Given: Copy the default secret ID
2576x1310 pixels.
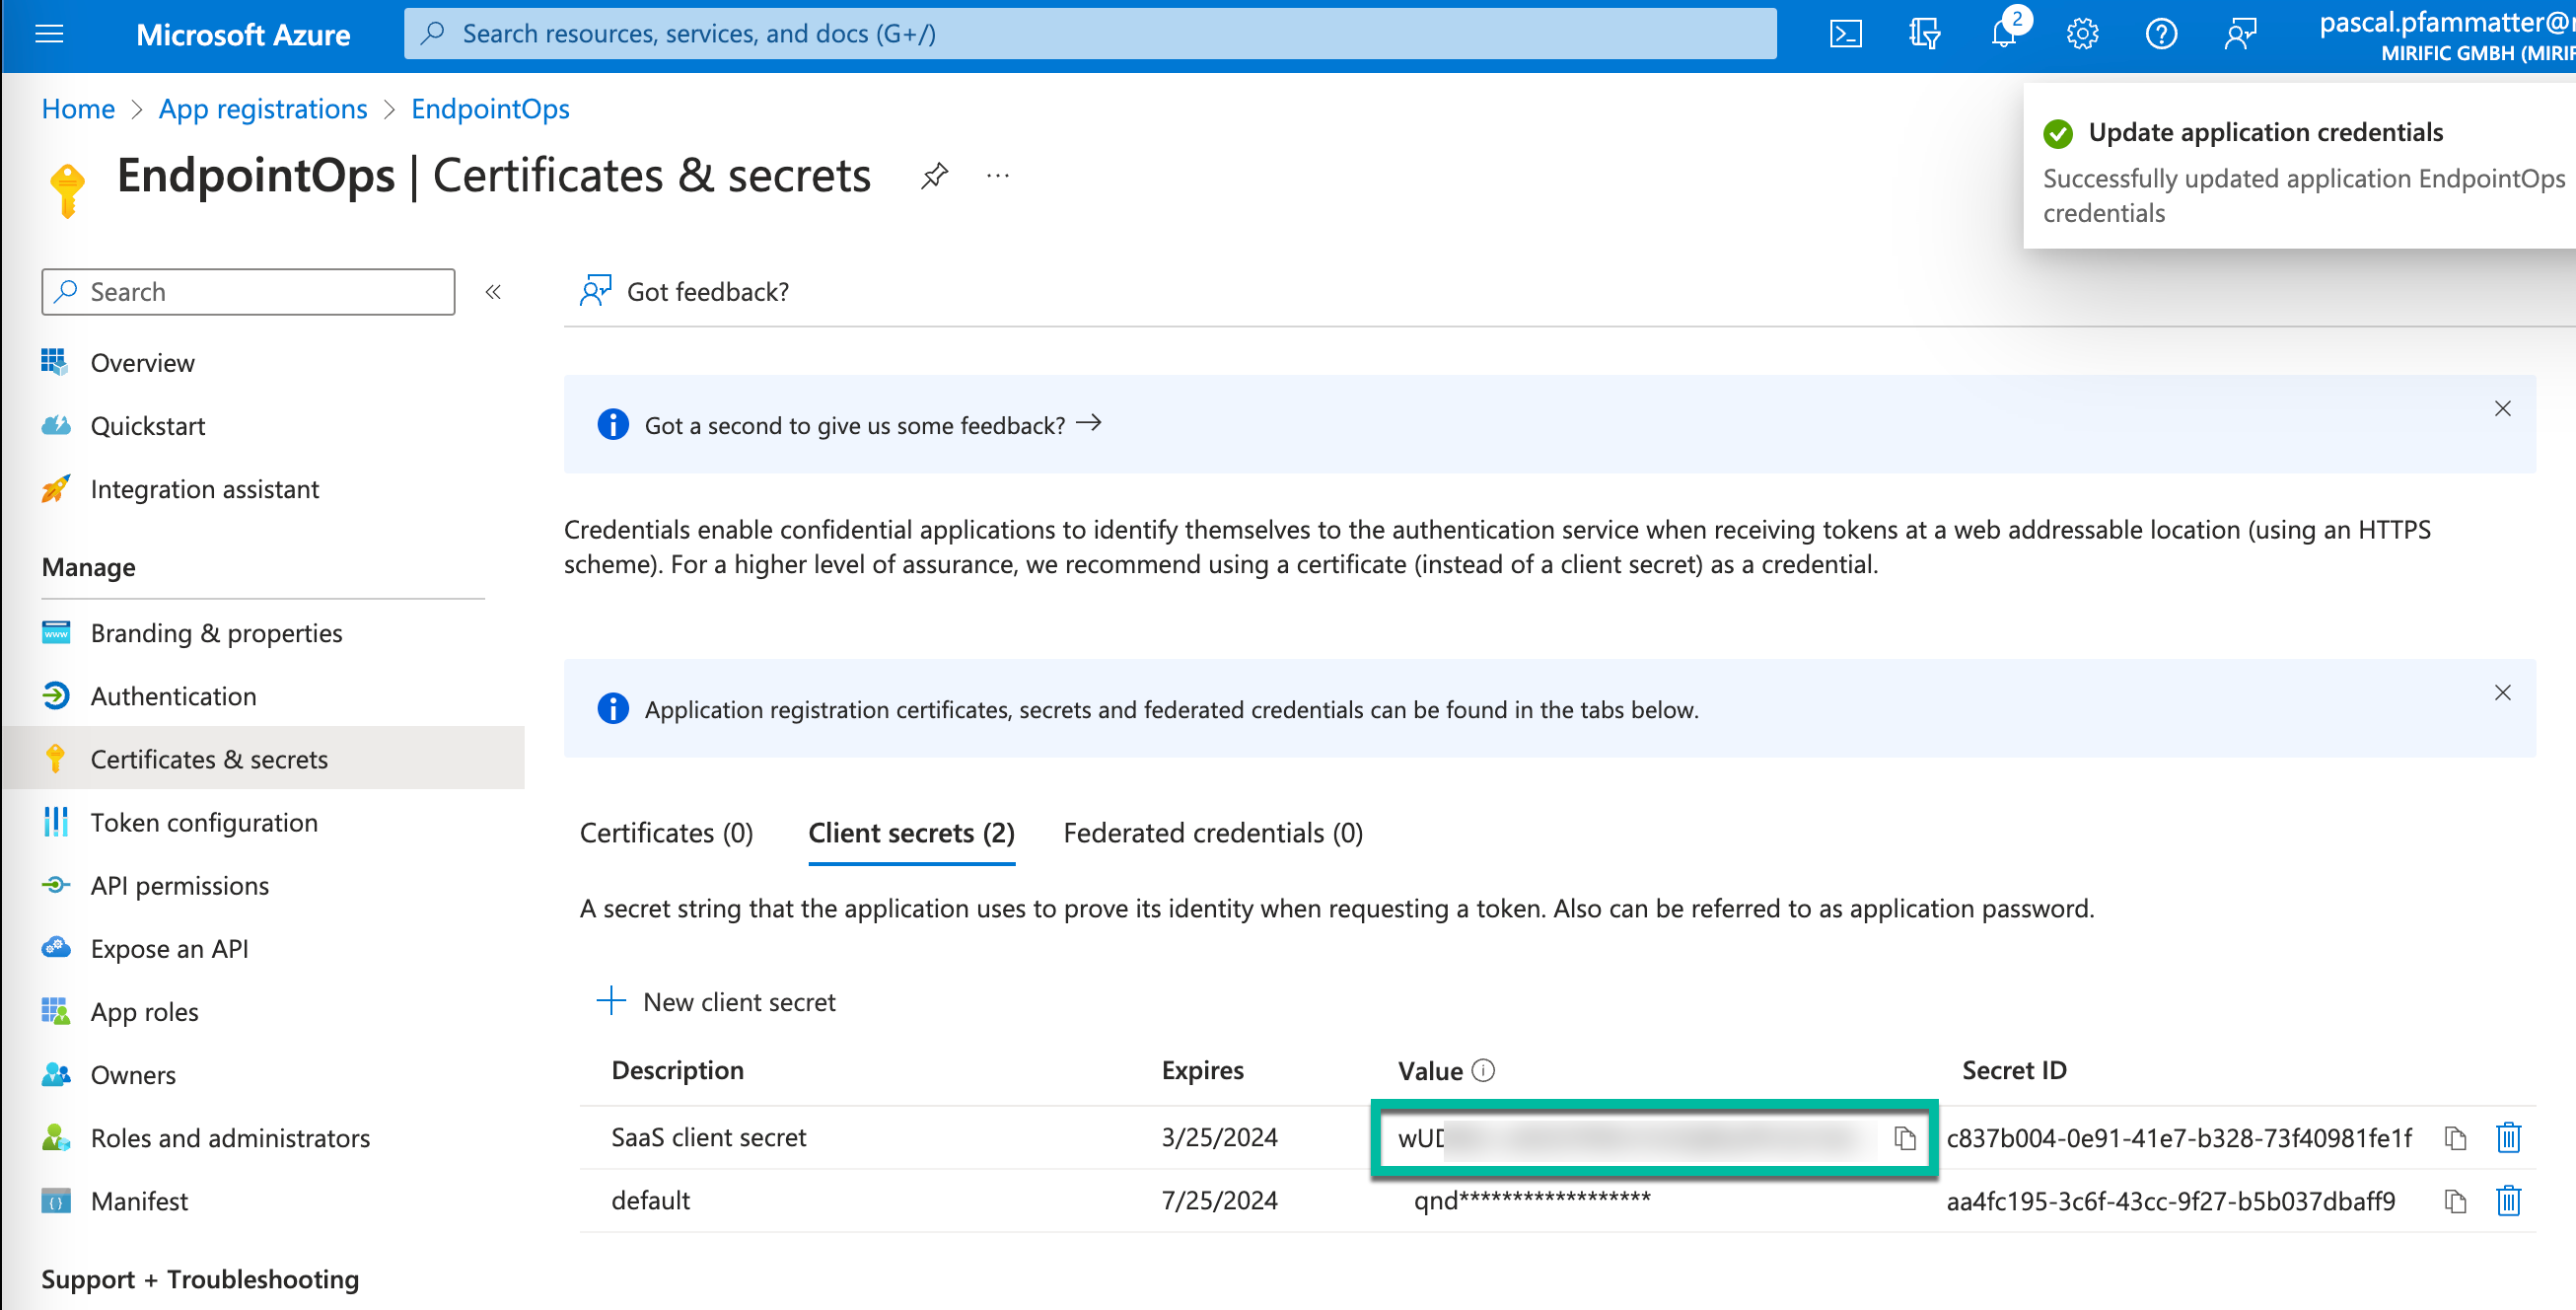Looking at the screenshot, I should 2455,1201.
